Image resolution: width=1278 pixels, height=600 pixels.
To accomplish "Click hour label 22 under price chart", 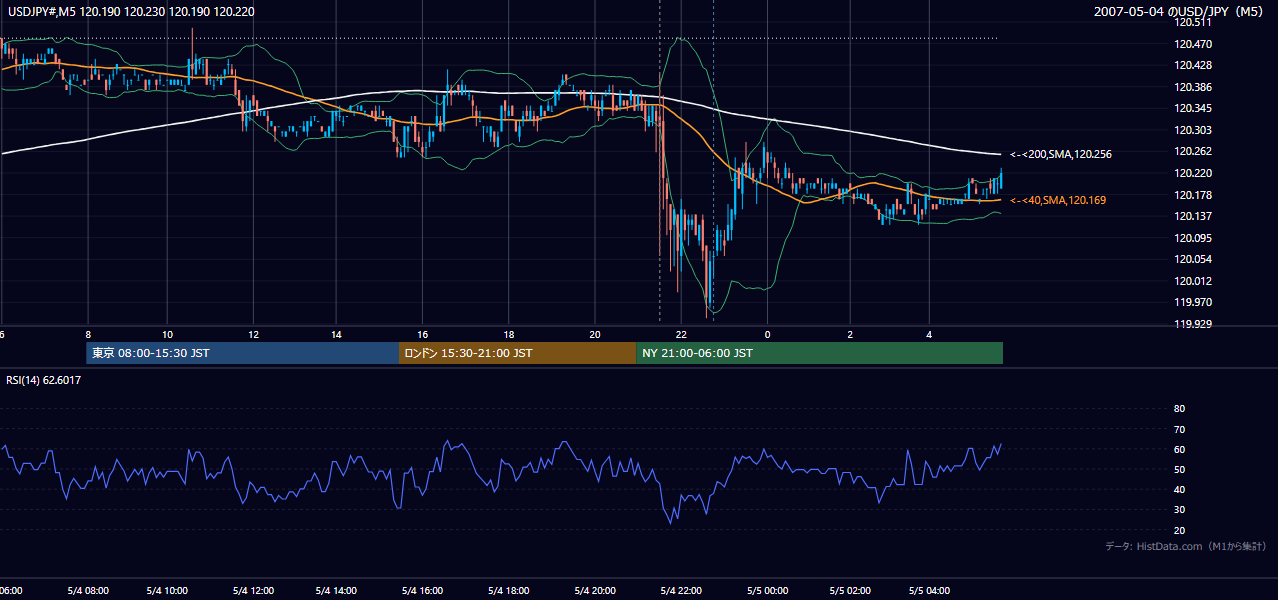I will coord(681,335).
